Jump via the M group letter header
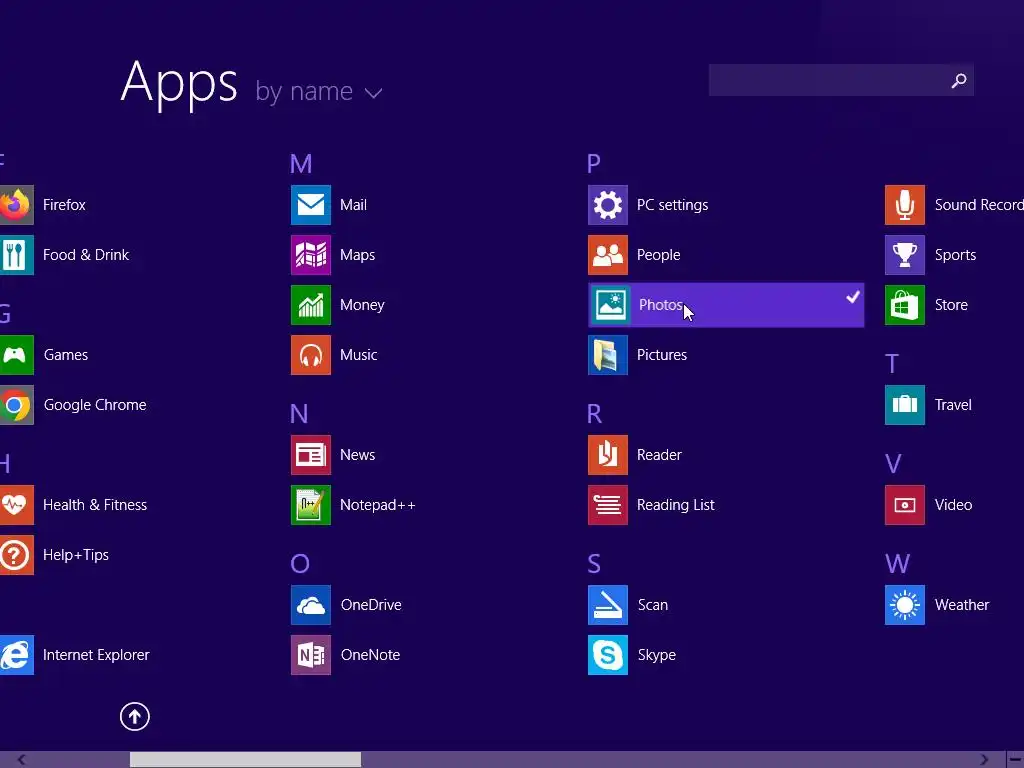 [301, 164]
